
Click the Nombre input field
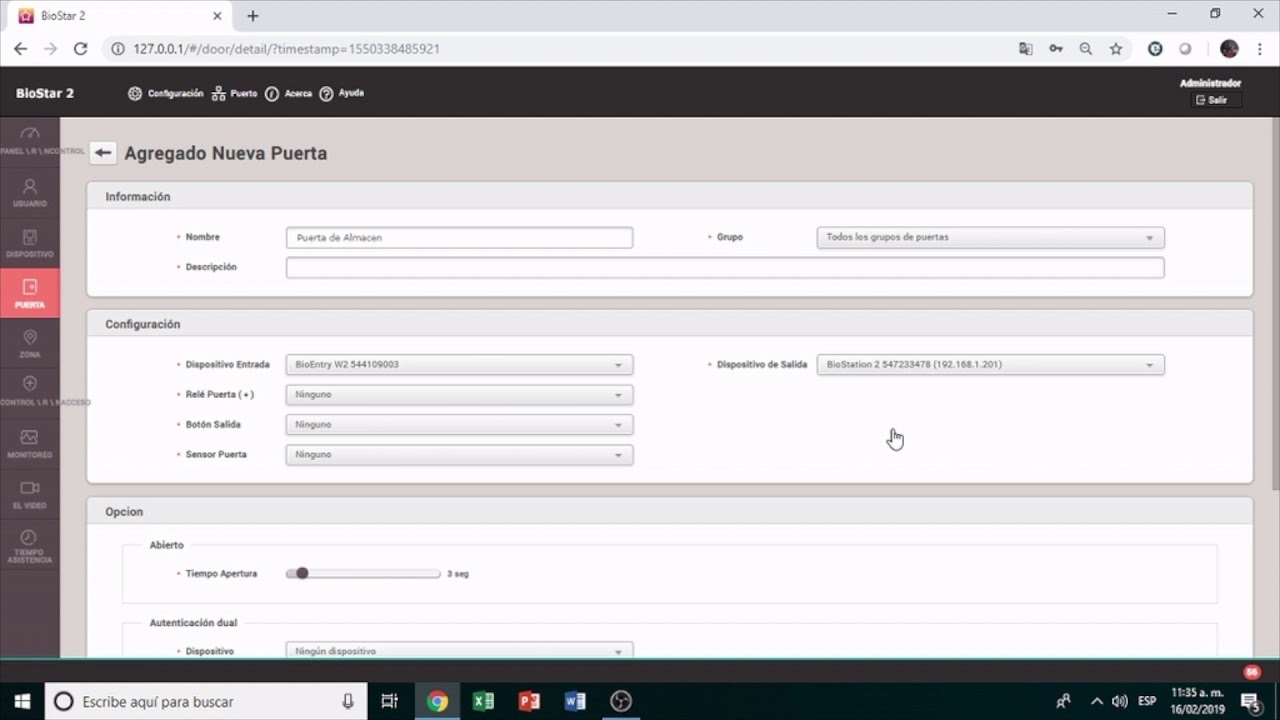click(459, 237)
